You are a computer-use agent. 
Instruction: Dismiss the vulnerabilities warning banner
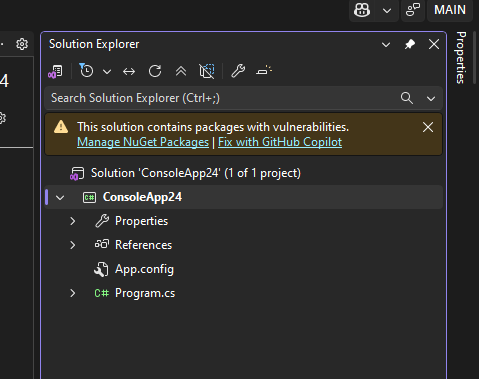428,127
